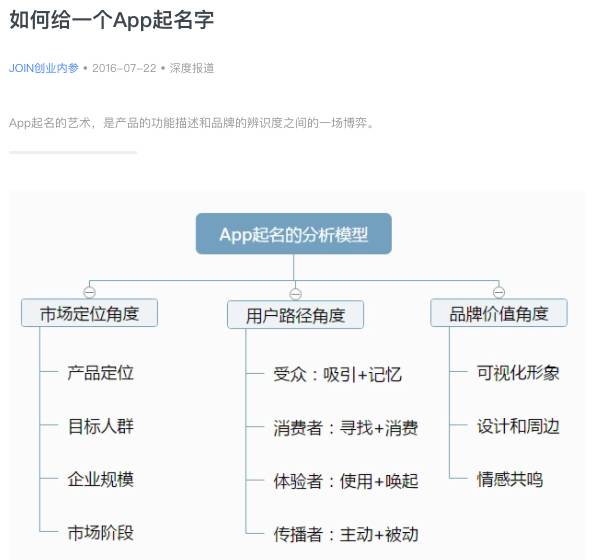This screenshot has width=599, height=560.
Task: Collapse the 用户路径角度 branch toggle
Action: (x=295, y=294)
